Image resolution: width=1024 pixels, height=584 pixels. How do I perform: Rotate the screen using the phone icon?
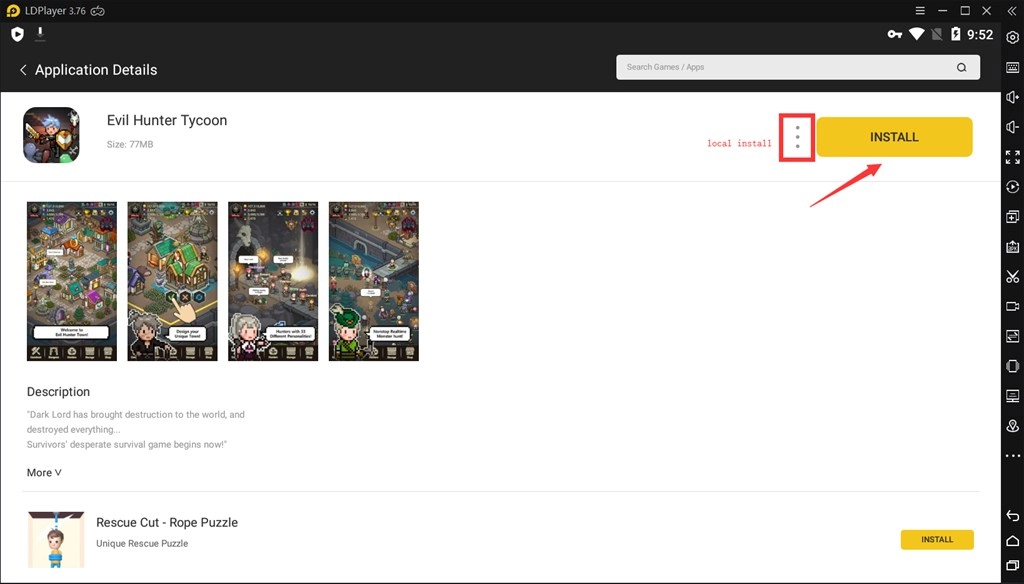[x=1012, y=366]
